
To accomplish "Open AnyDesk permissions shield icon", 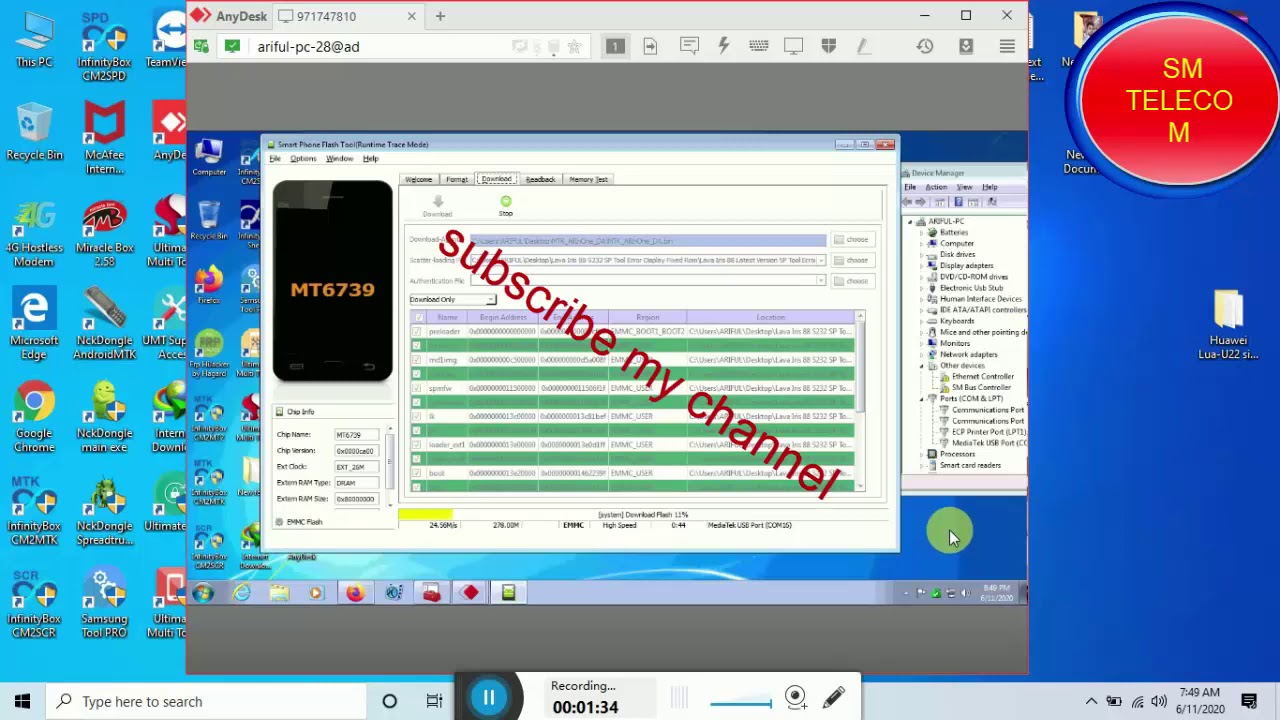I will [828, 46].
